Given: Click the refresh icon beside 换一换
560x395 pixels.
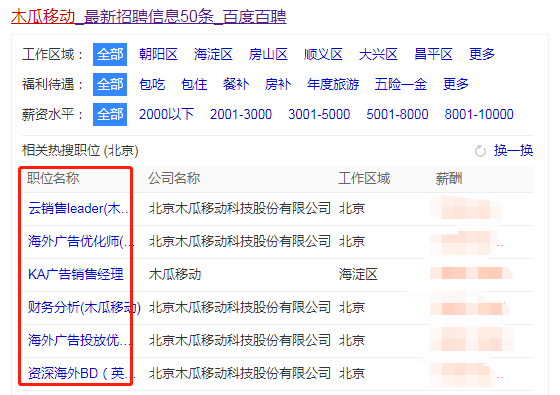Looking at the screenshot, I should 480,151.
